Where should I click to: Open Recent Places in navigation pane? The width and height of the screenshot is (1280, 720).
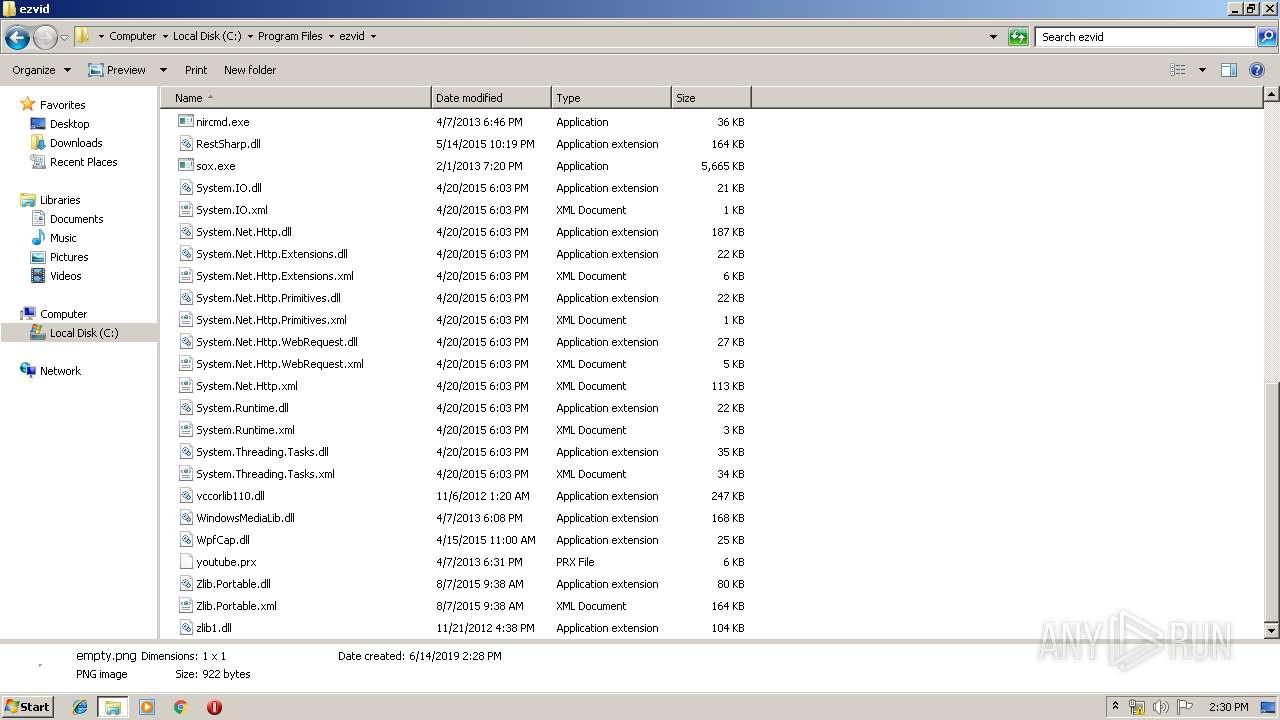coord(83,162)
